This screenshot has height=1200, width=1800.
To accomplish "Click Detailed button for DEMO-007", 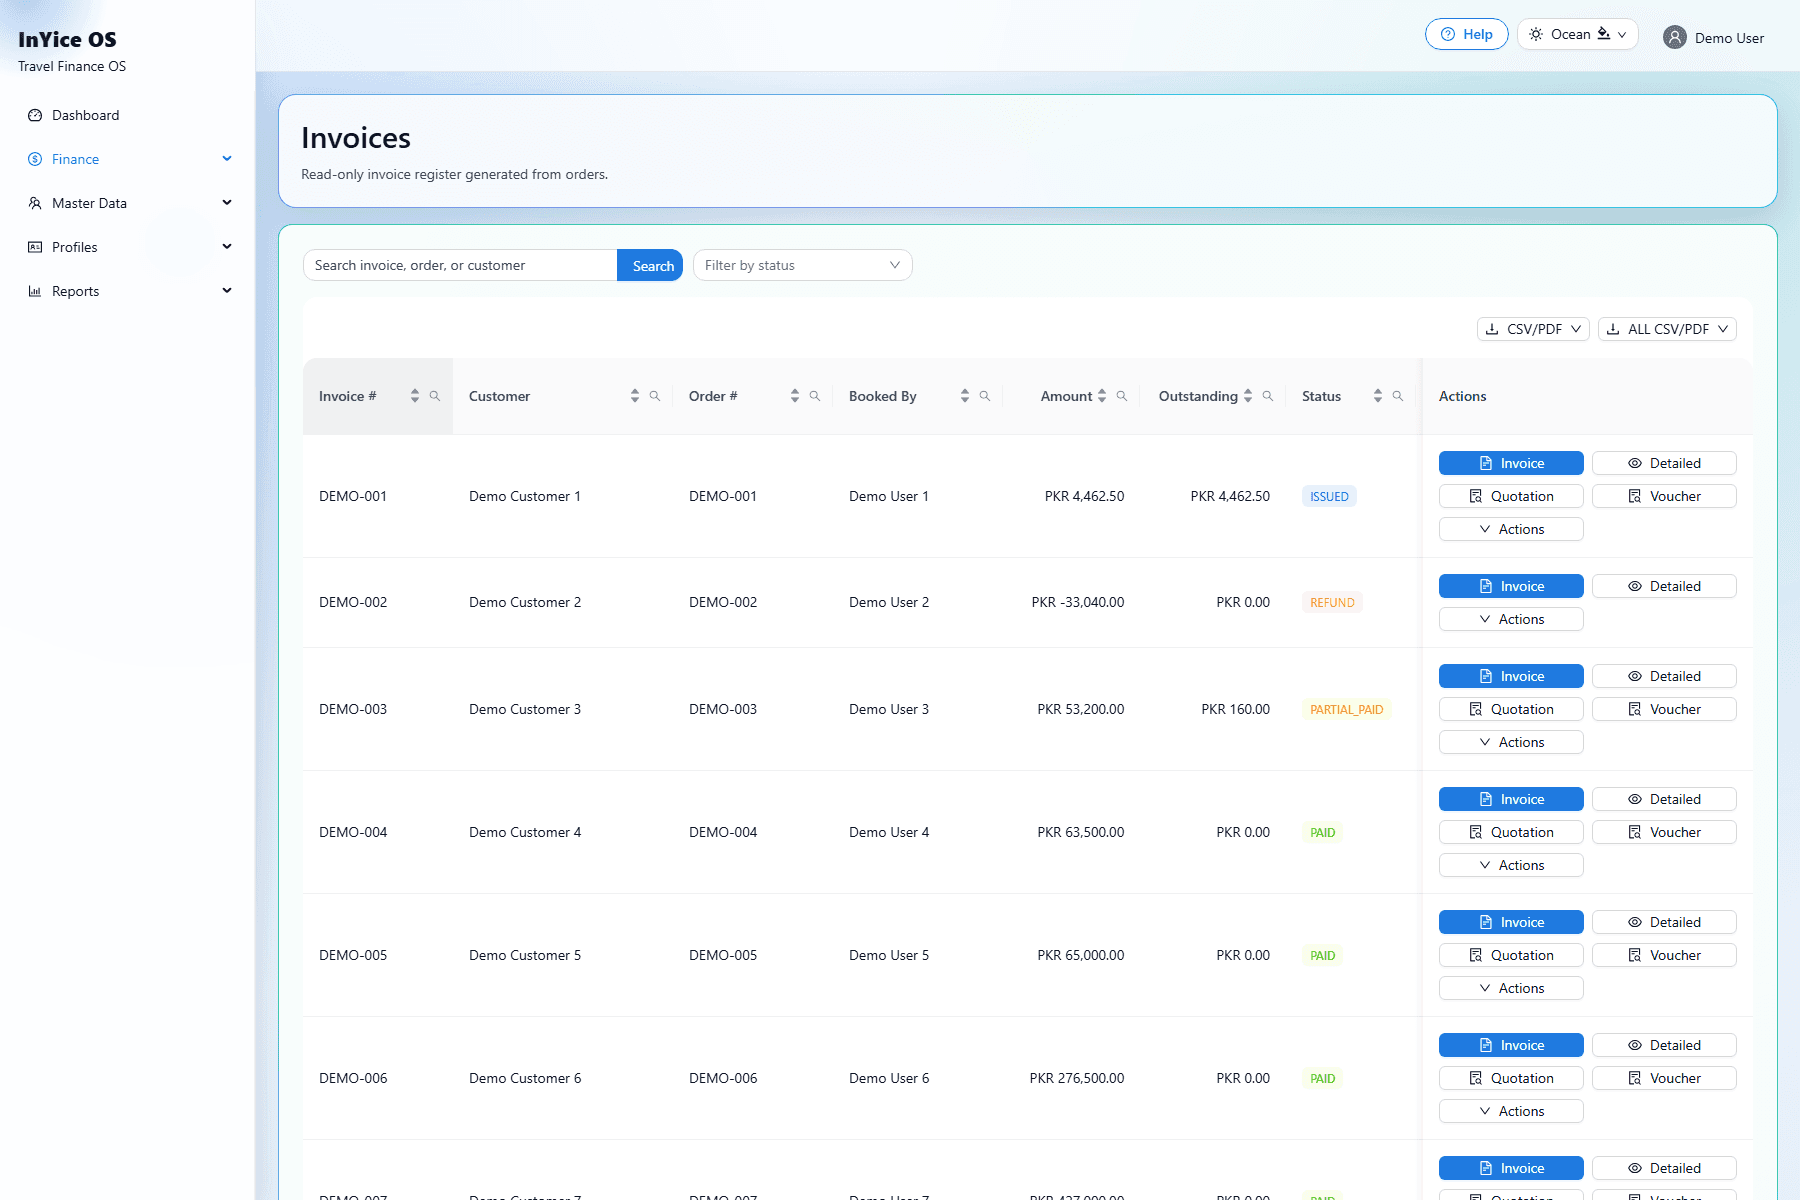I will (x=1664, y=1168).
